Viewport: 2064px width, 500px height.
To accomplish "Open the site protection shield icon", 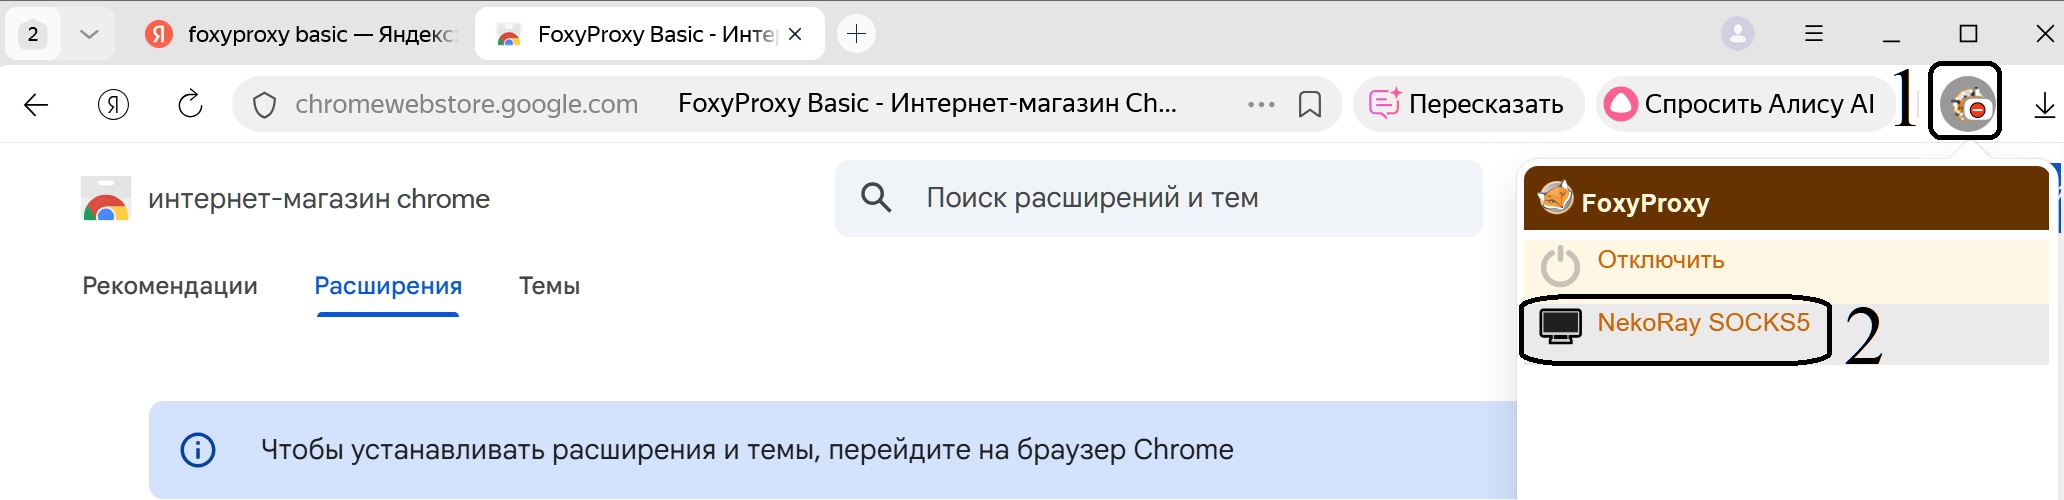I will point(264,104).
